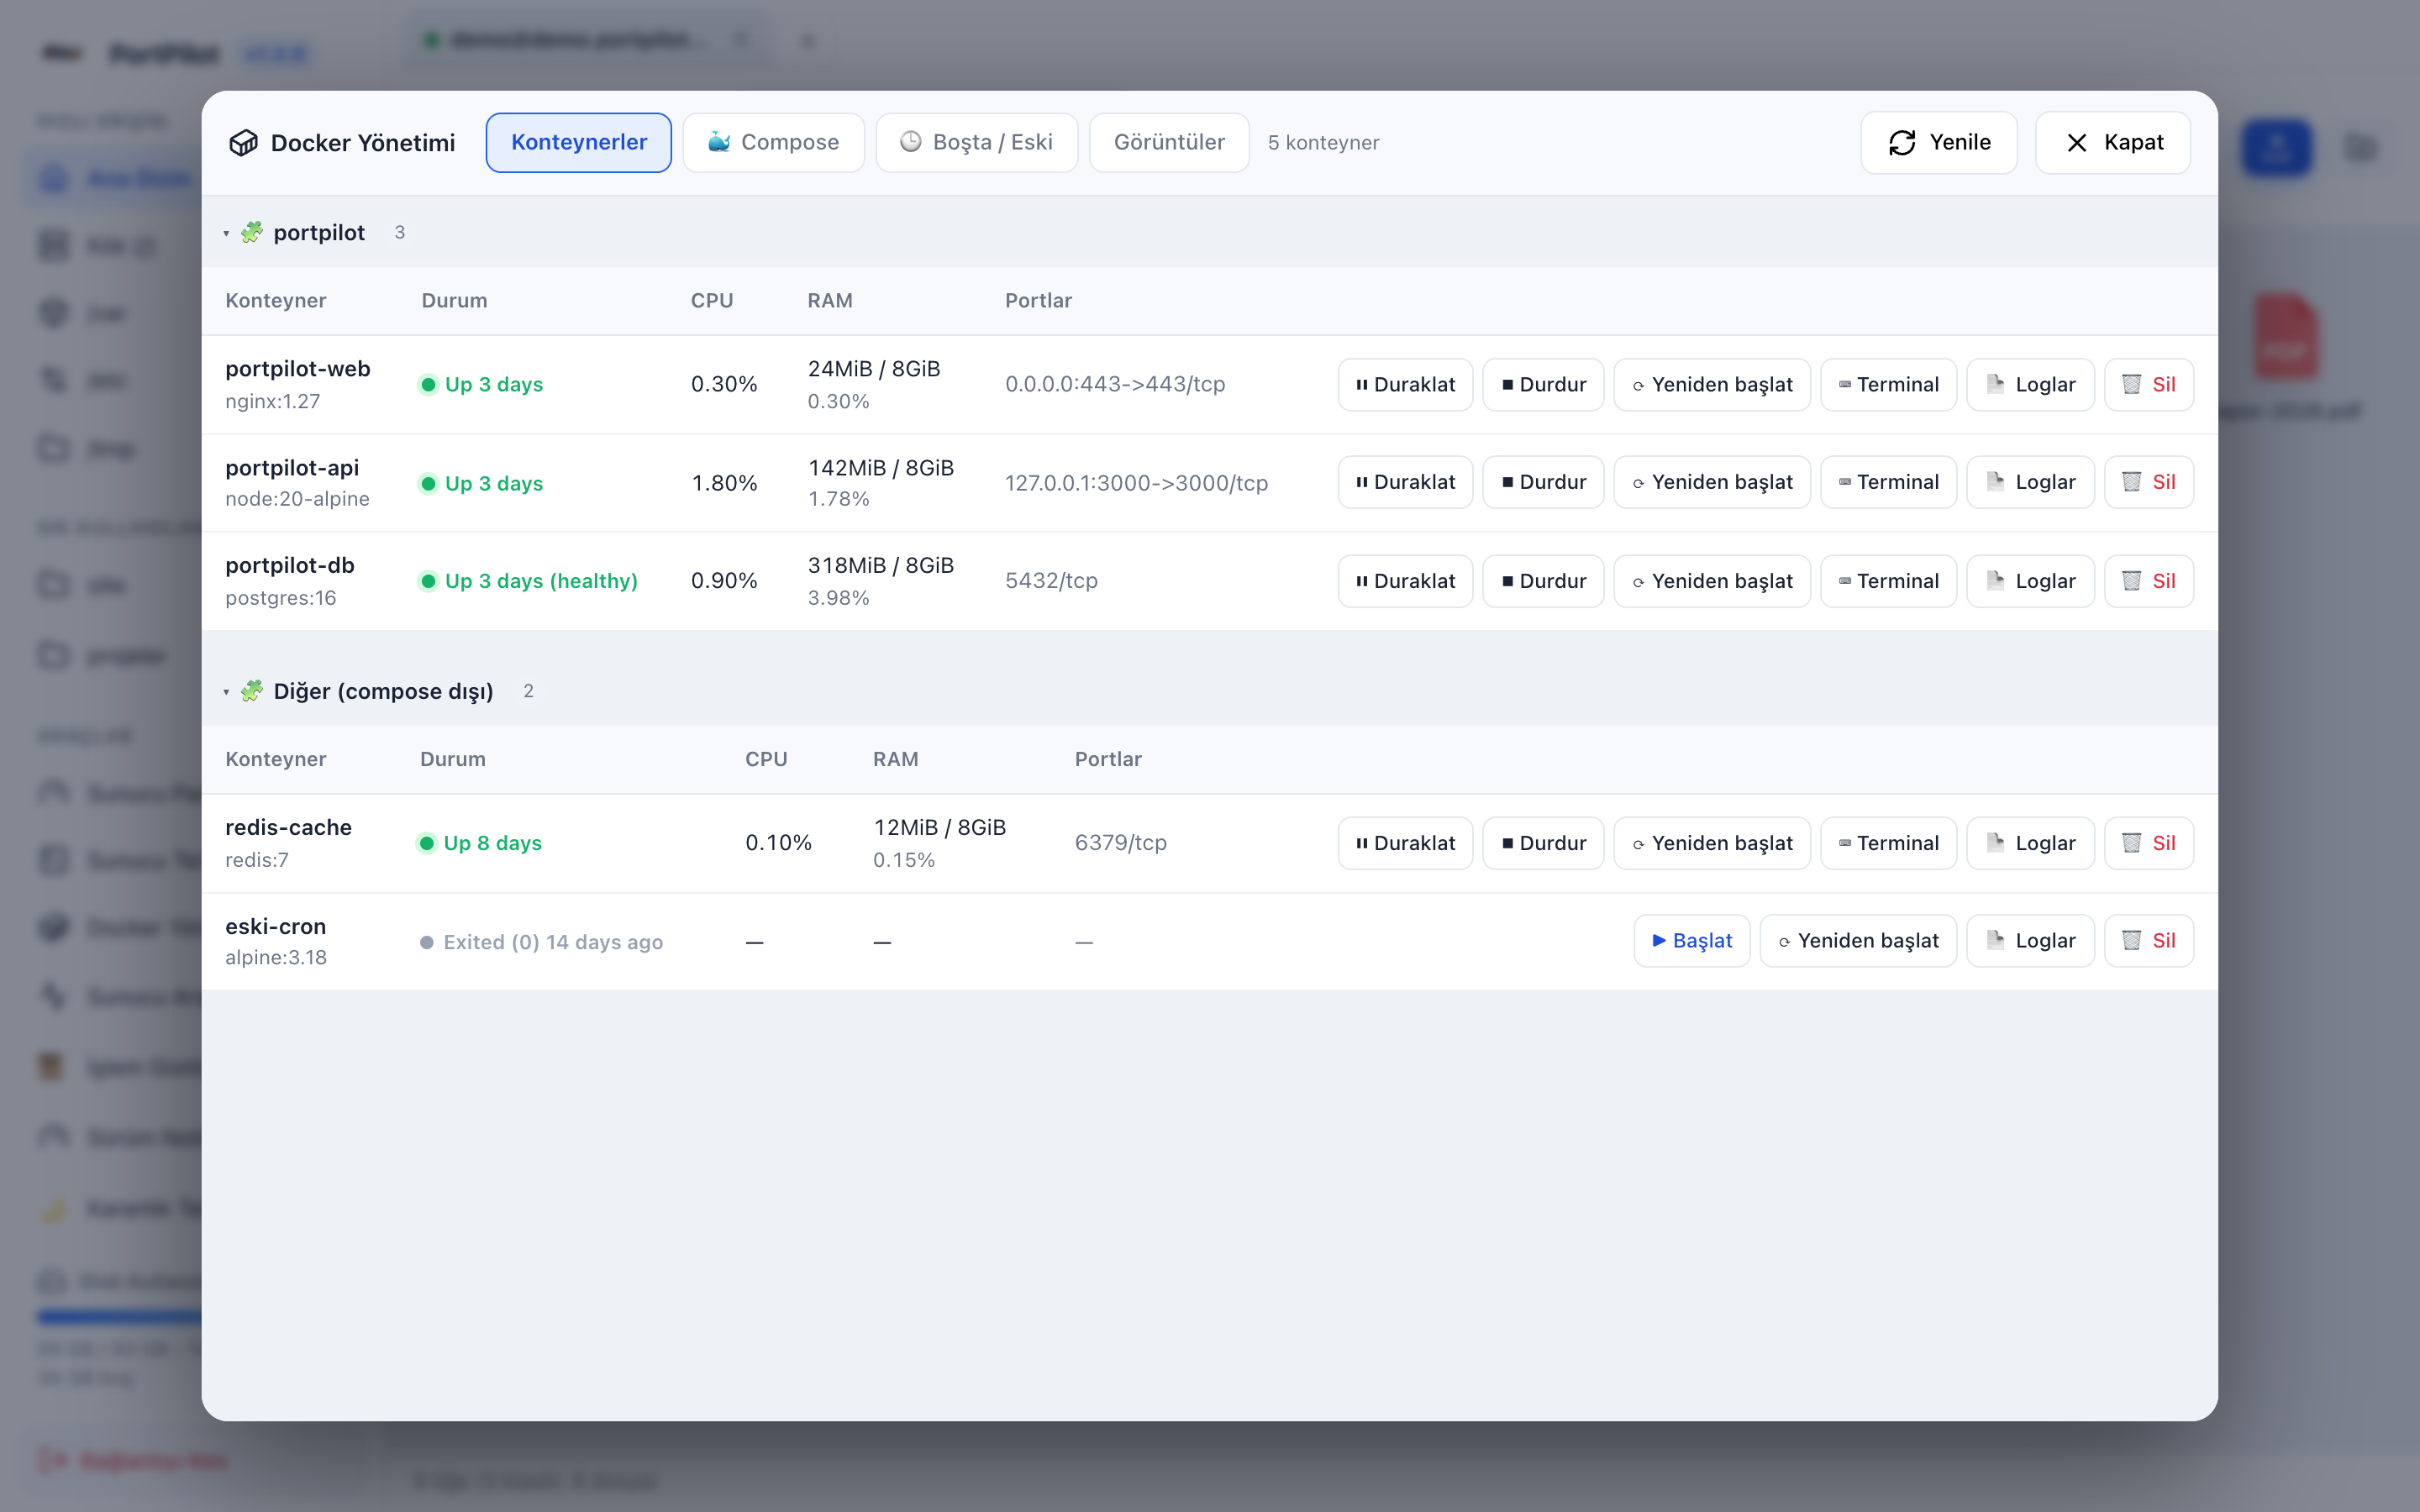Pause portpilot-web with Duraklat
This screenshot has width=2420, height=1512.
1405,384
